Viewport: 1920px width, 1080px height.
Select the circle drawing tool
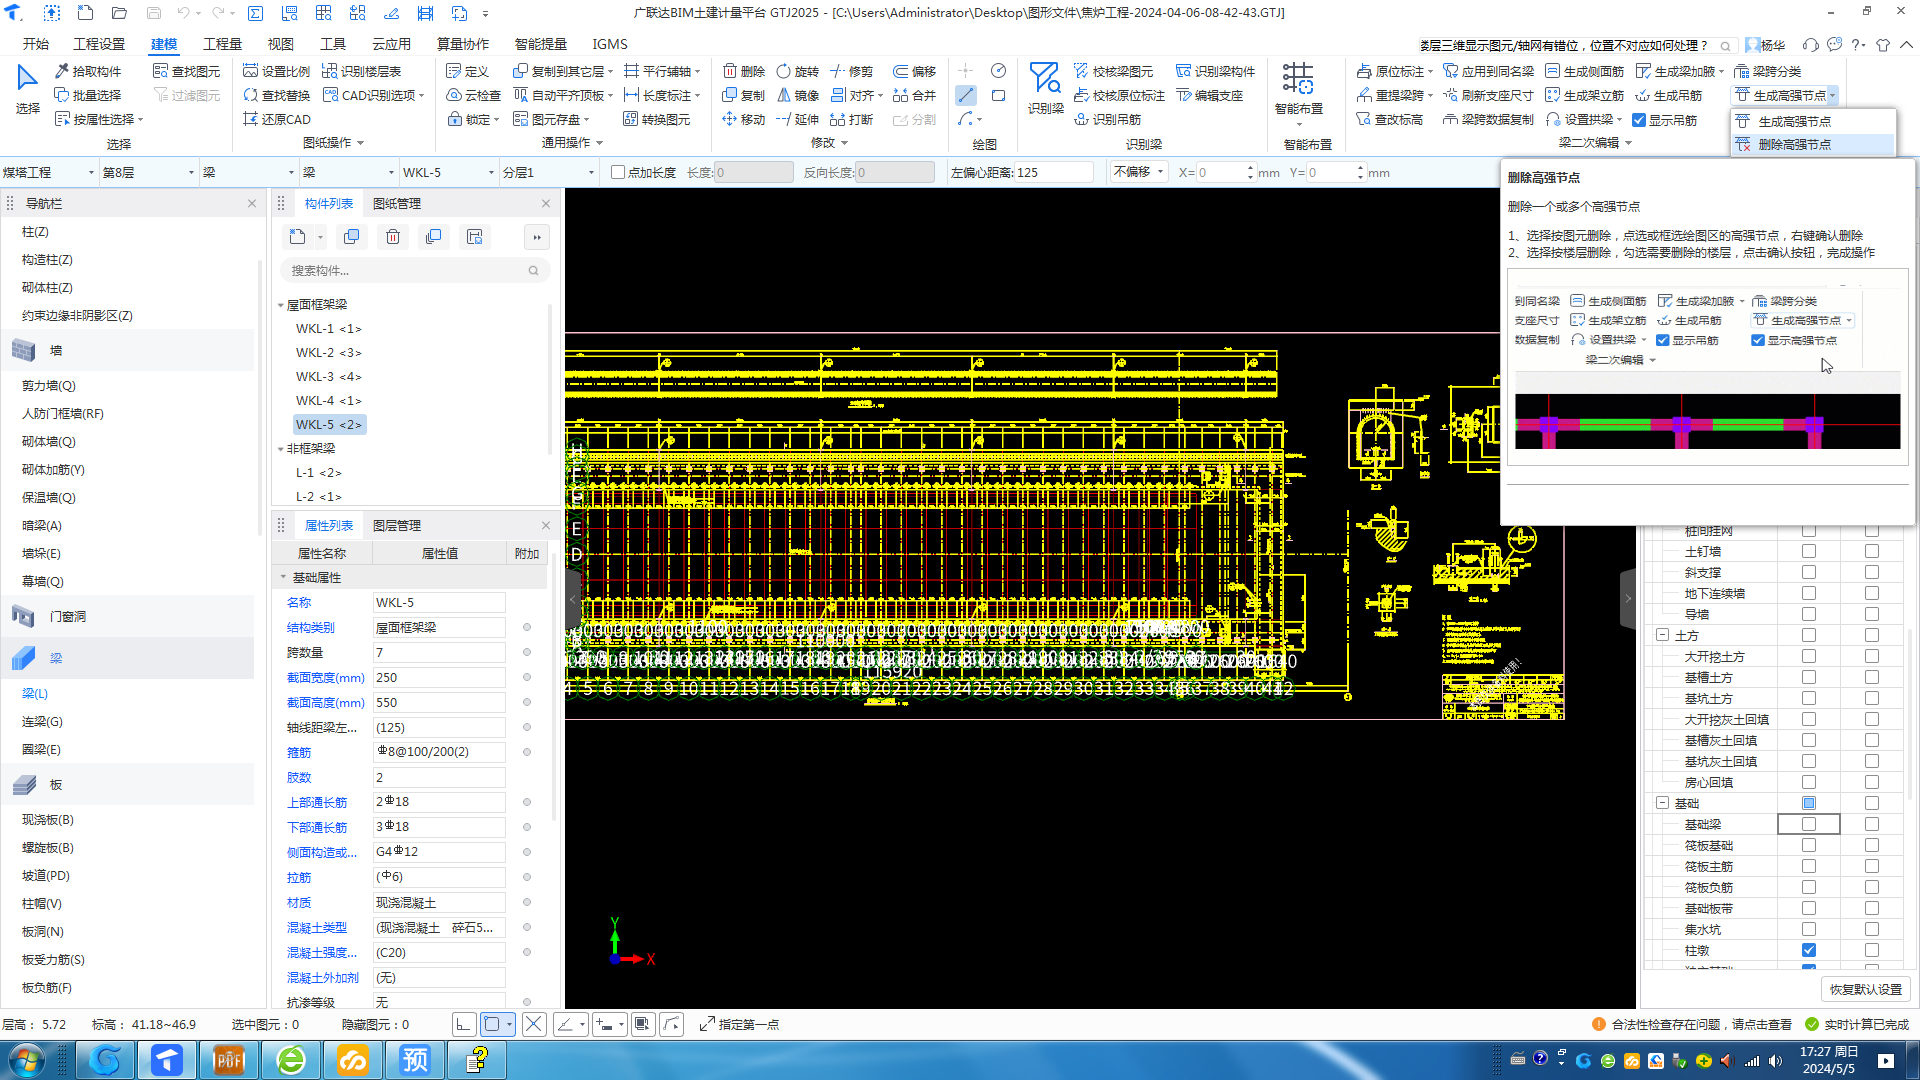coord(998,70)
